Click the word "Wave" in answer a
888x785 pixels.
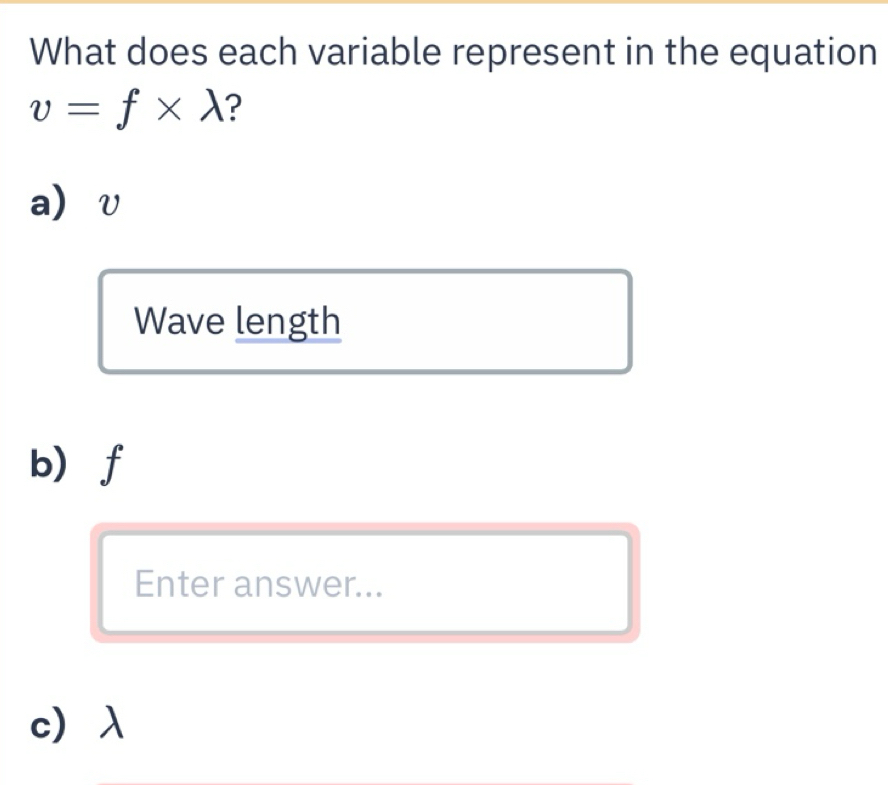181,323
